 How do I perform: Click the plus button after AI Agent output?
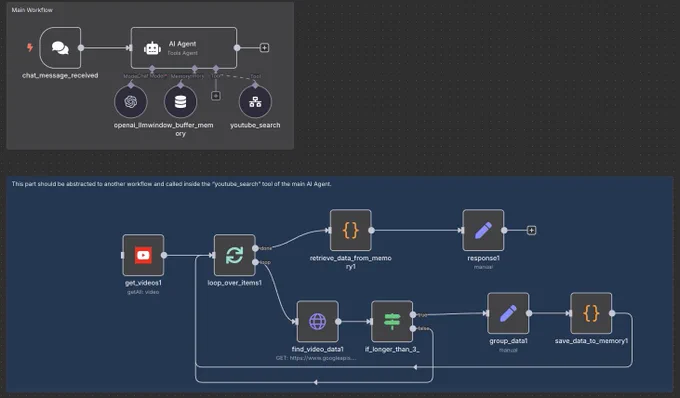[265, 48]
